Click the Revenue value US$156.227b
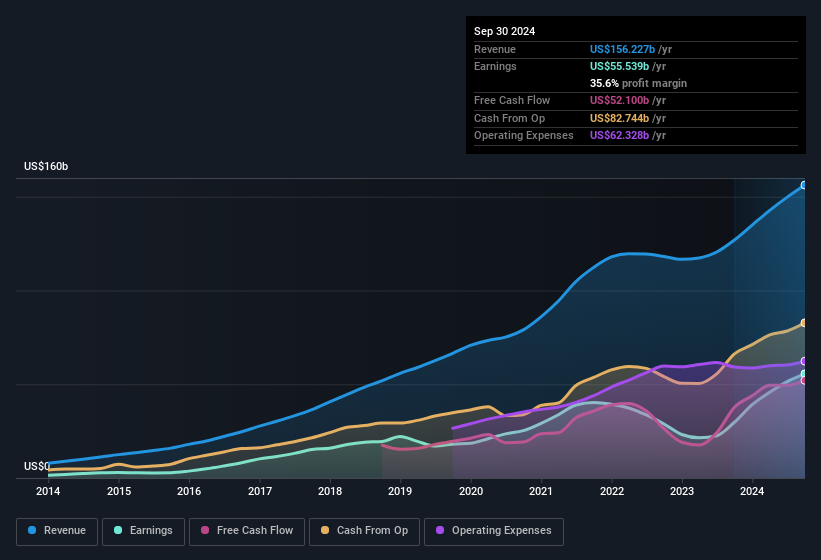 coord(622,49)
